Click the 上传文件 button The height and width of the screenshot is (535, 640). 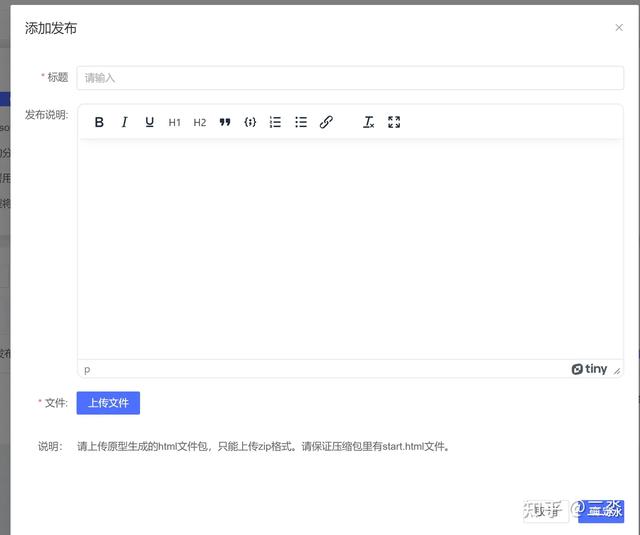[x=108, y=403]
